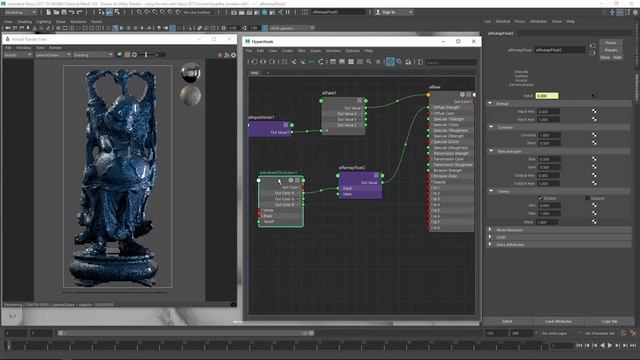The image size is (640, 360).
Task: Click the Select button at panel bottom
Action: click(x=507, y=322)
